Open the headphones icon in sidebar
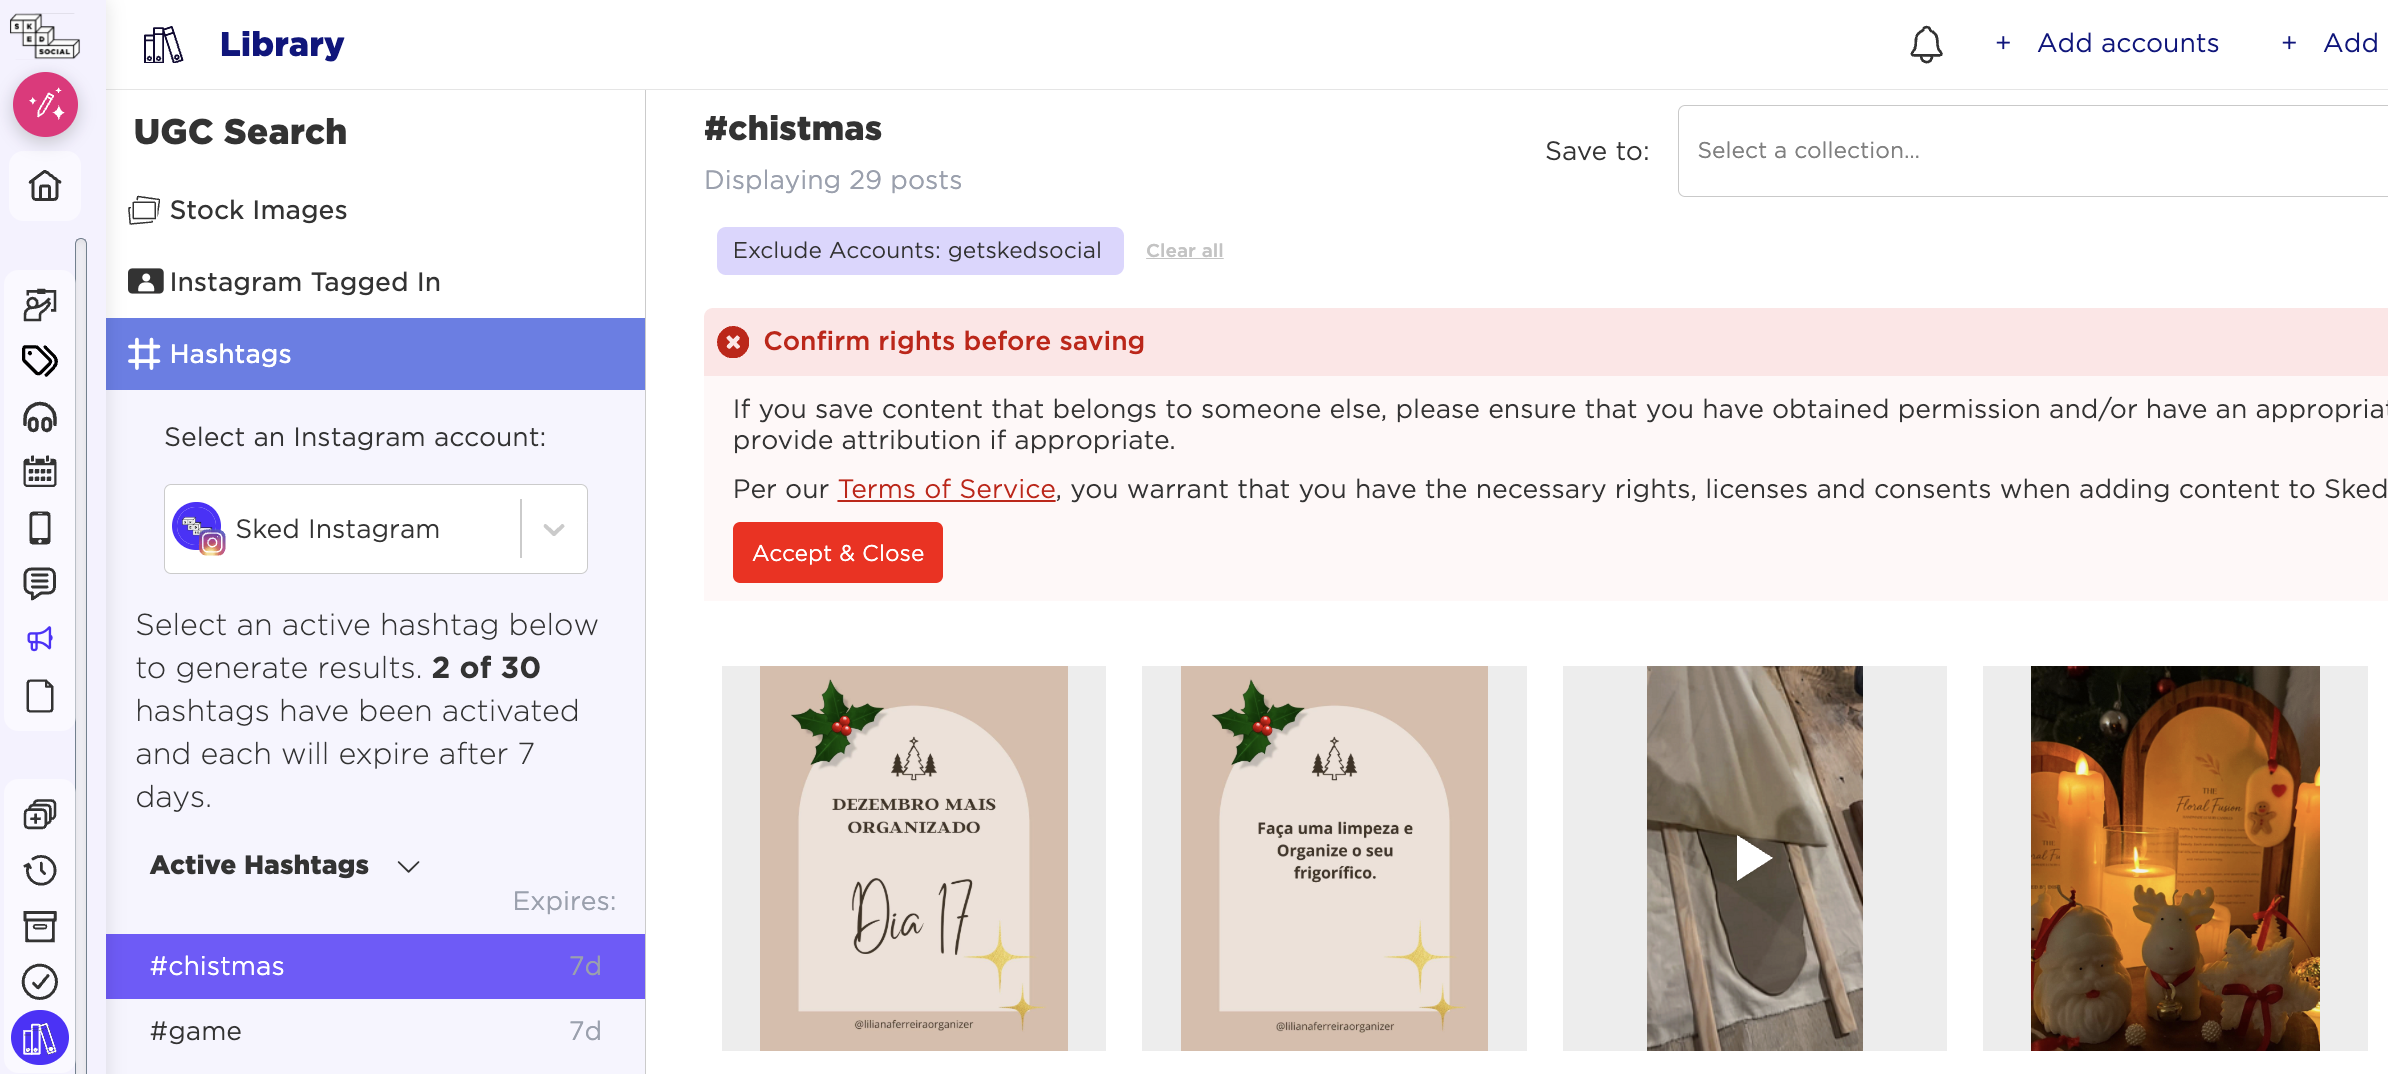2388x1074 pixels. pos(40,417)
